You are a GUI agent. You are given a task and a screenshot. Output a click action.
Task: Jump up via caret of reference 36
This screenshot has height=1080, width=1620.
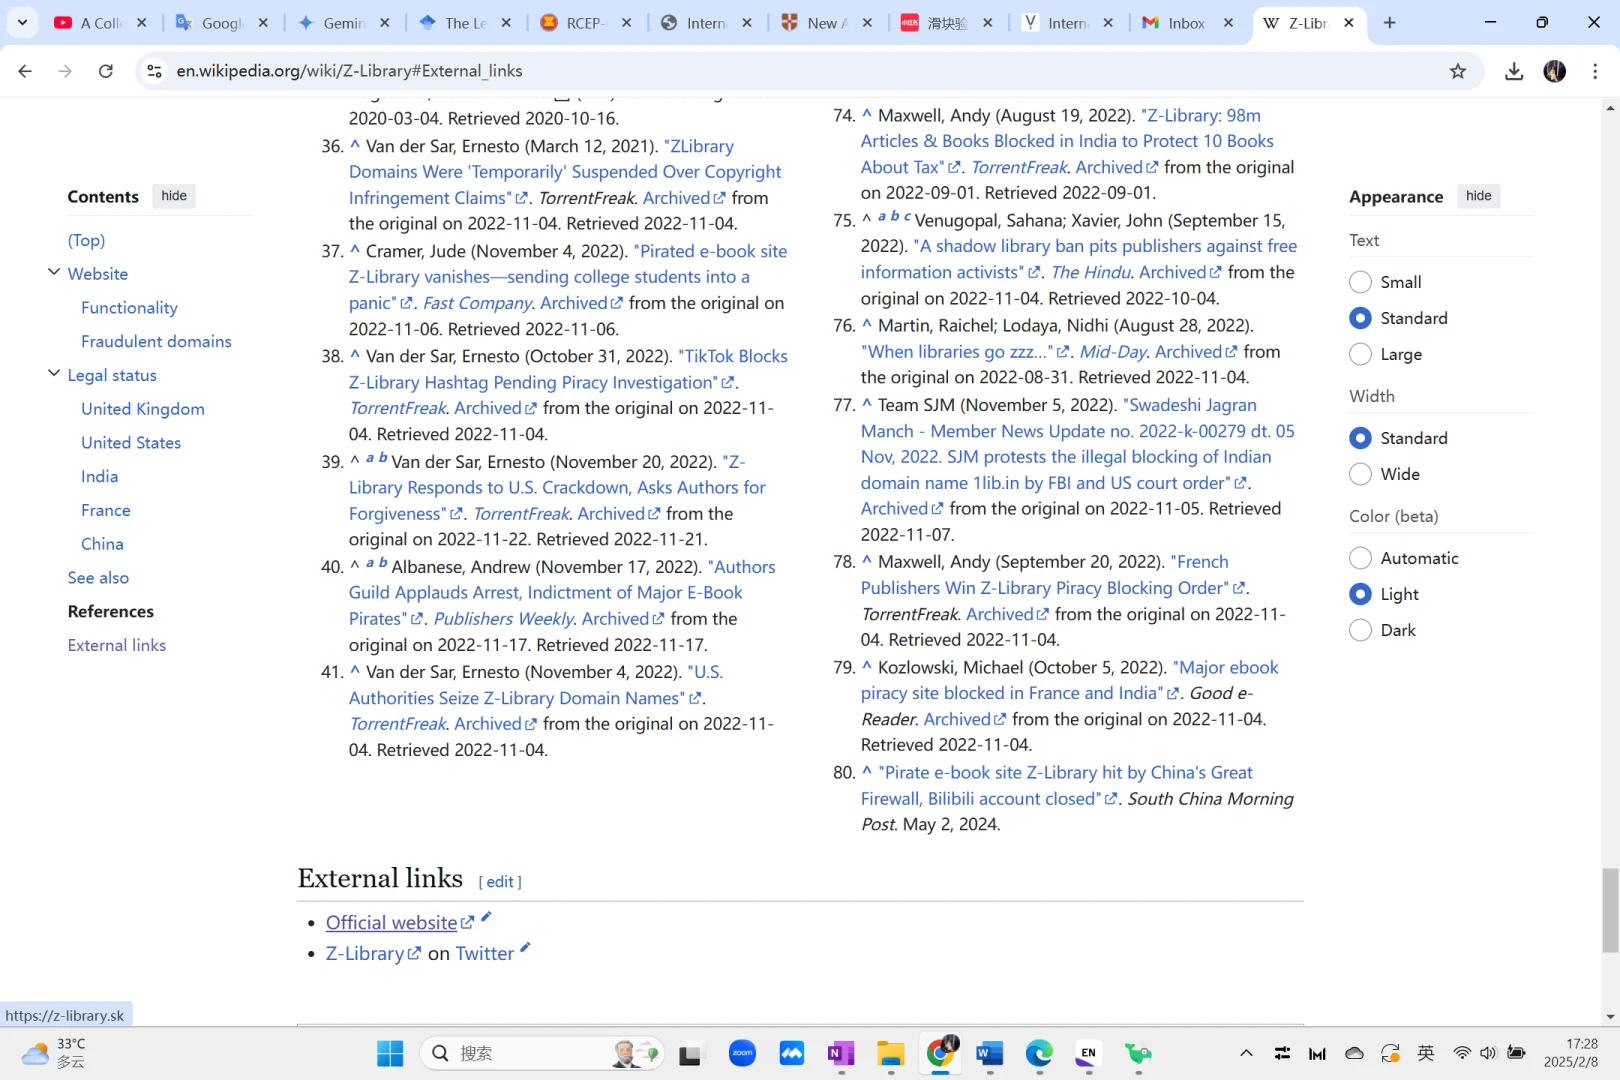click(x=355, y=145)
